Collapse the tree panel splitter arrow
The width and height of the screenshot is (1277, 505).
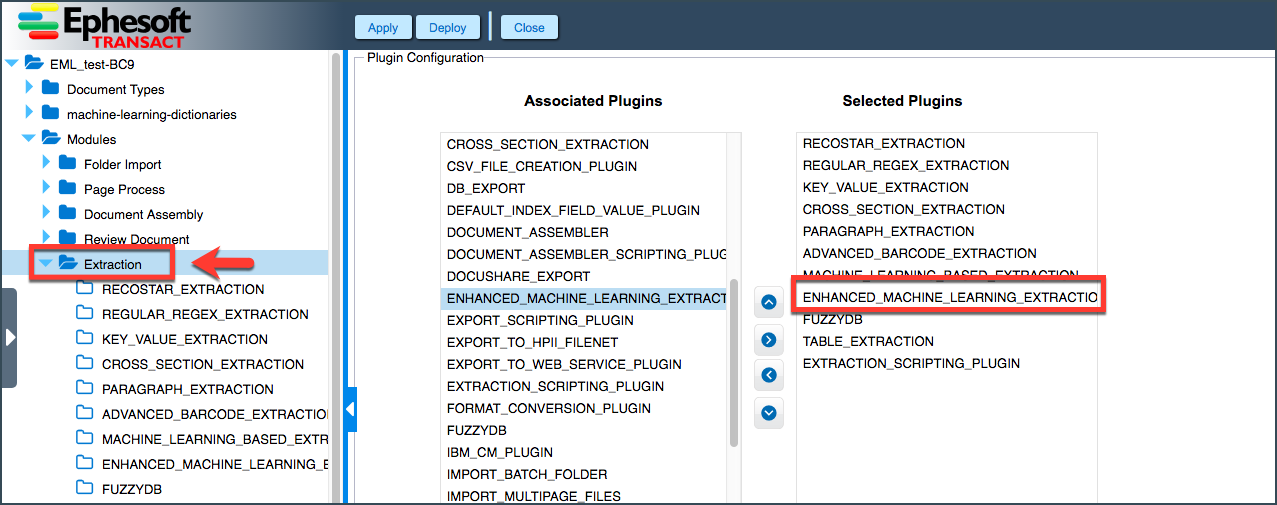(350, 409)
